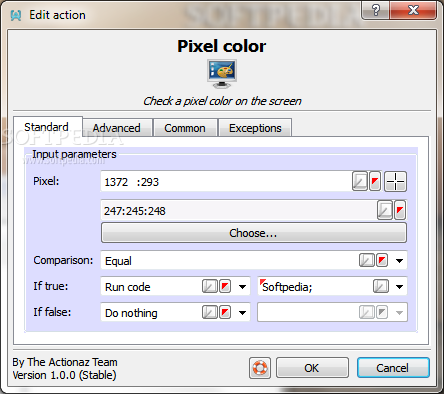Image resolution: width=444 pixels, height=394 pixels.
Task: Open editor icon in Do nothing field
Action: (x=210, y=312)
